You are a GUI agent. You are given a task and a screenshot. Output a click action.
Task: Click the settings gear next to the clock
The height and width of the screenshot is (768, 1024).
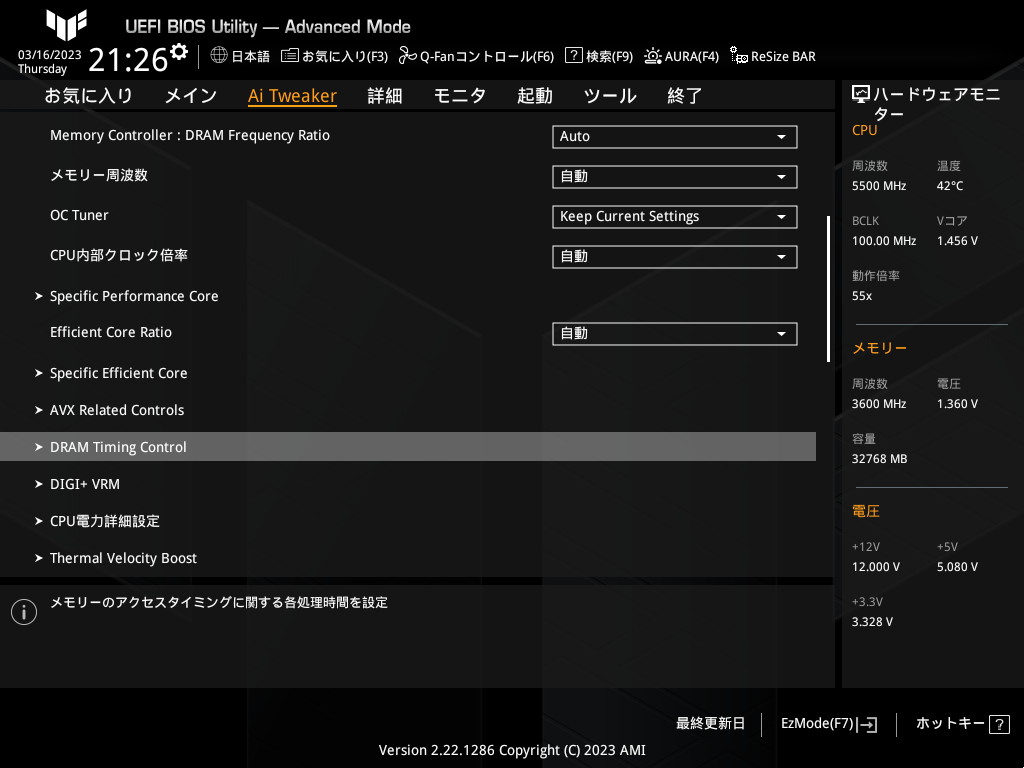[x=179, y=52]
